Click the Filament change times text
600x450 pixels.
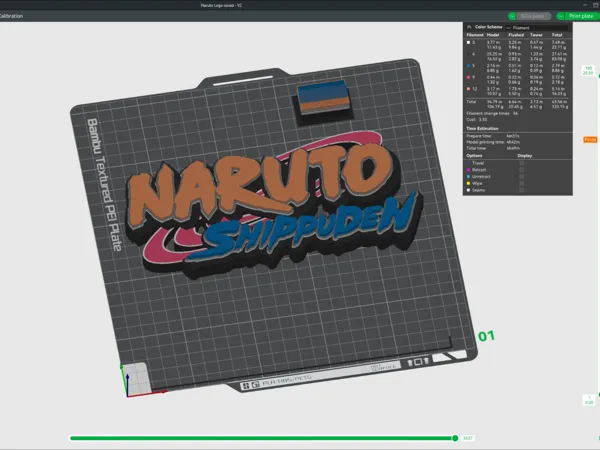[x=492, y=113]
